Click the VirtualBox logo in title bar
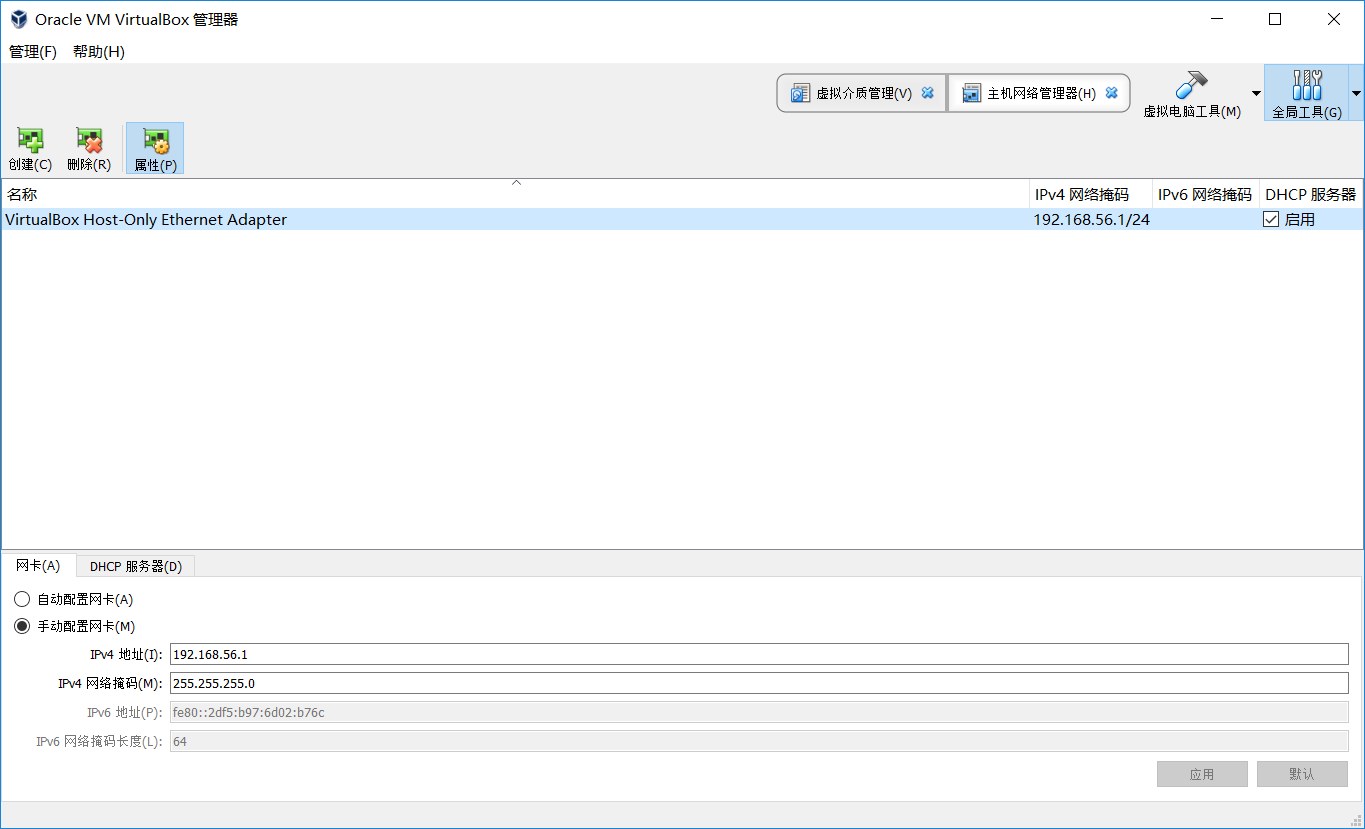 18,19
